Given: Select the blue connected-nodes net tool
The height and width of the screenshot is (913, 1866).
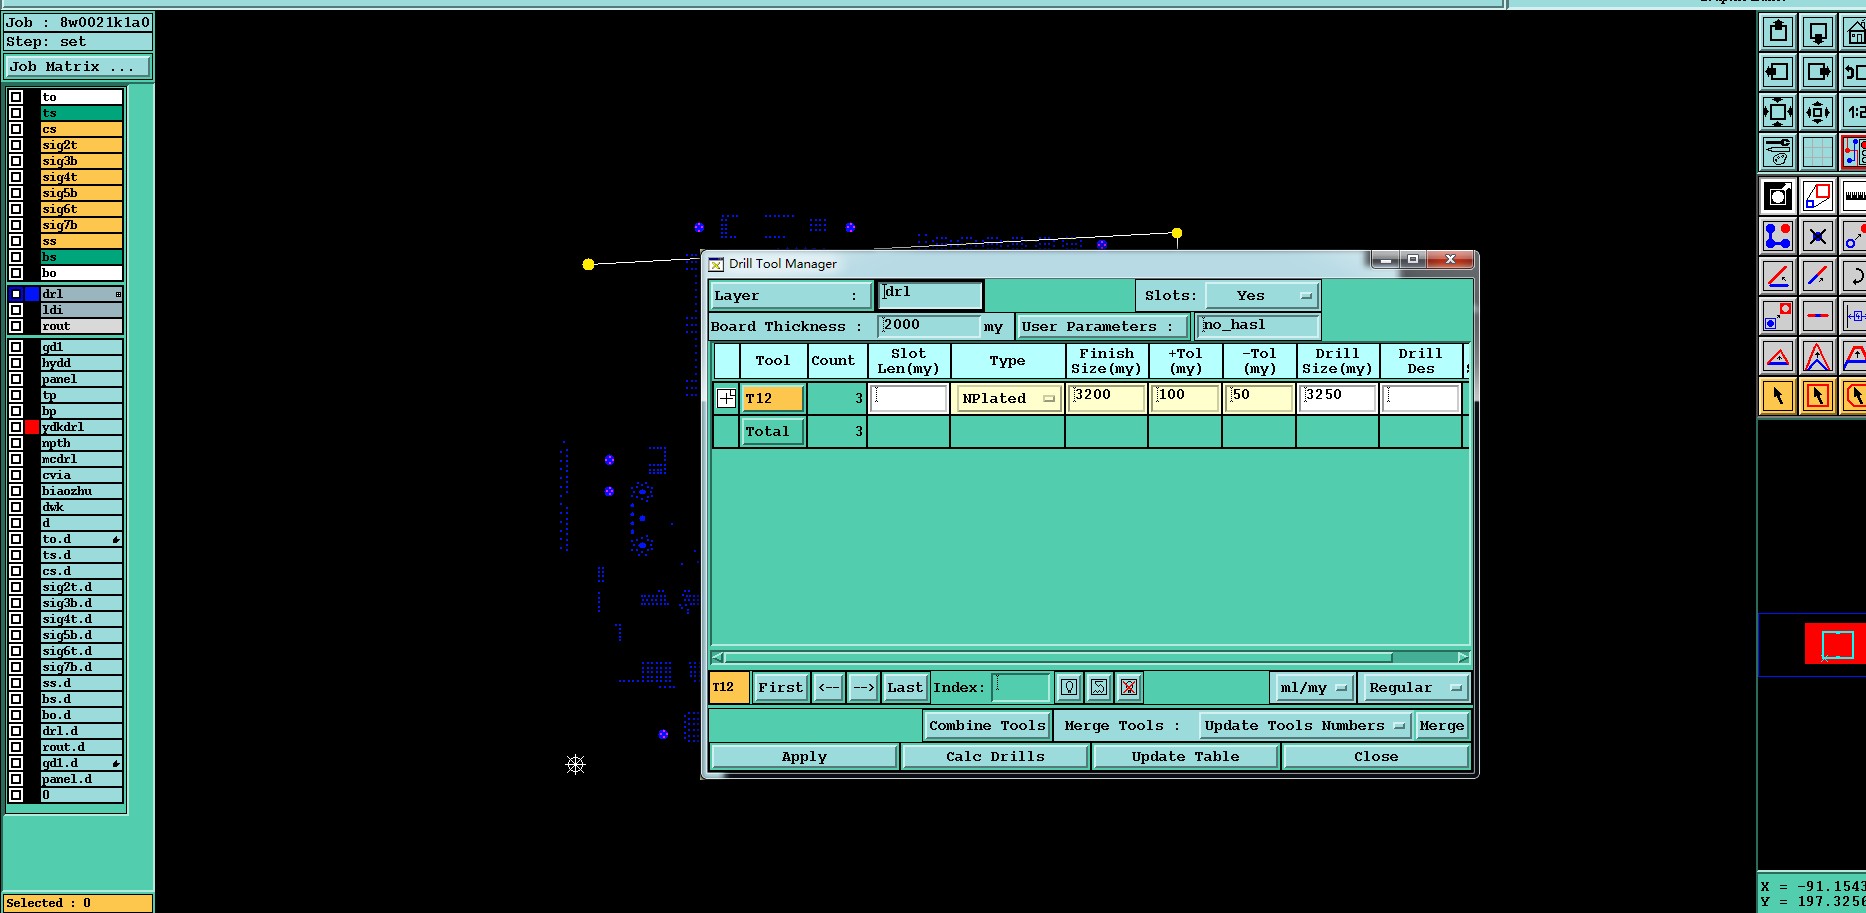Looking at the screenshot, I should [x=1778, y=236].
